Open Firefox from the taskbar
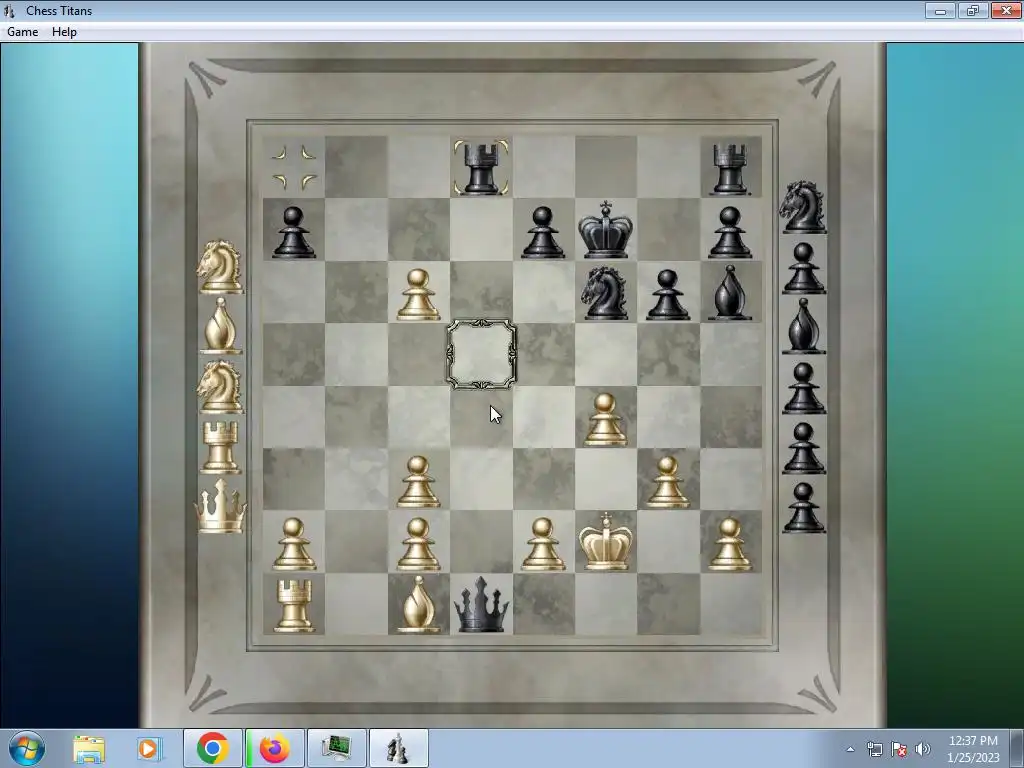This screenshot has width=1024, height=768. 274,748
